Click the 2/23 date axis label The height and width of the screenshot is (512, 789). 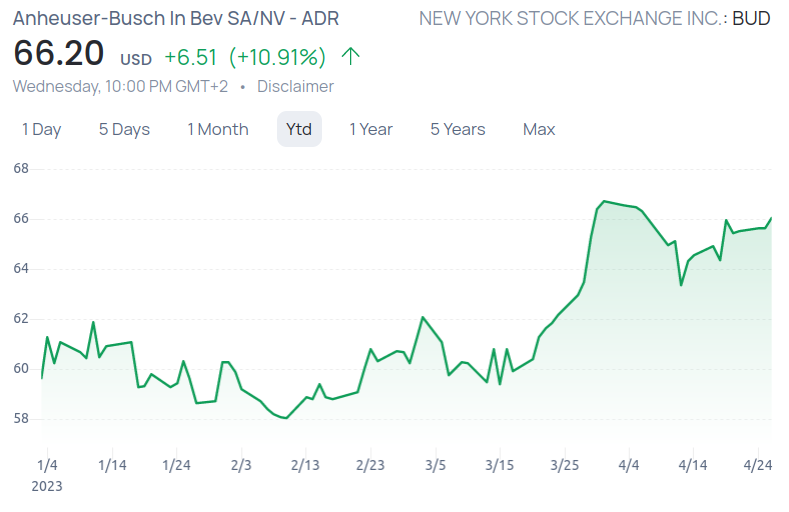pyautogui.click(x=370, y=465)
